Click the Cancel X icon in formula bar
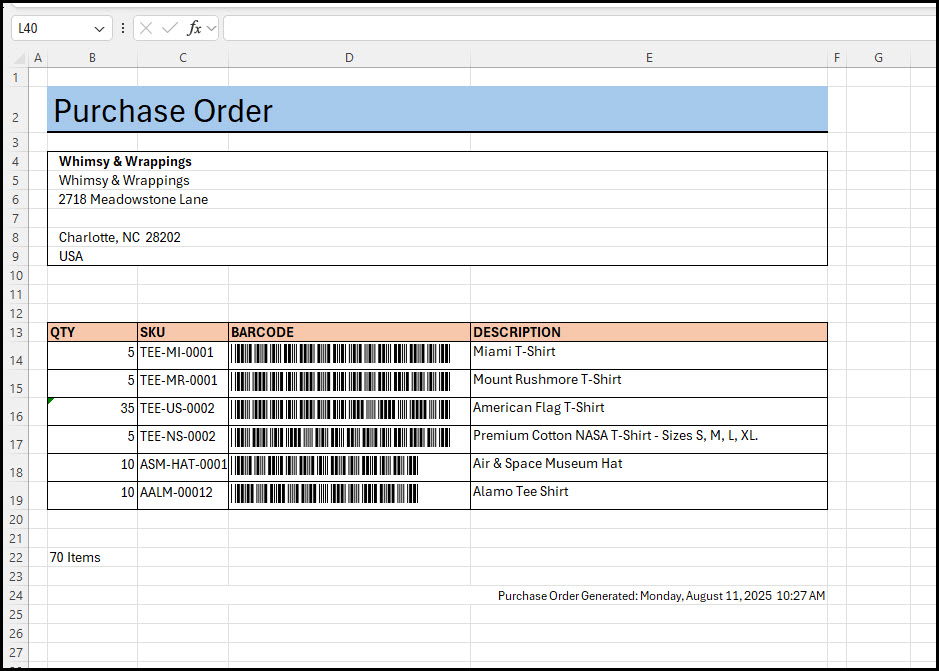Viewport: 939px width, 671px height. pos(146,28)
